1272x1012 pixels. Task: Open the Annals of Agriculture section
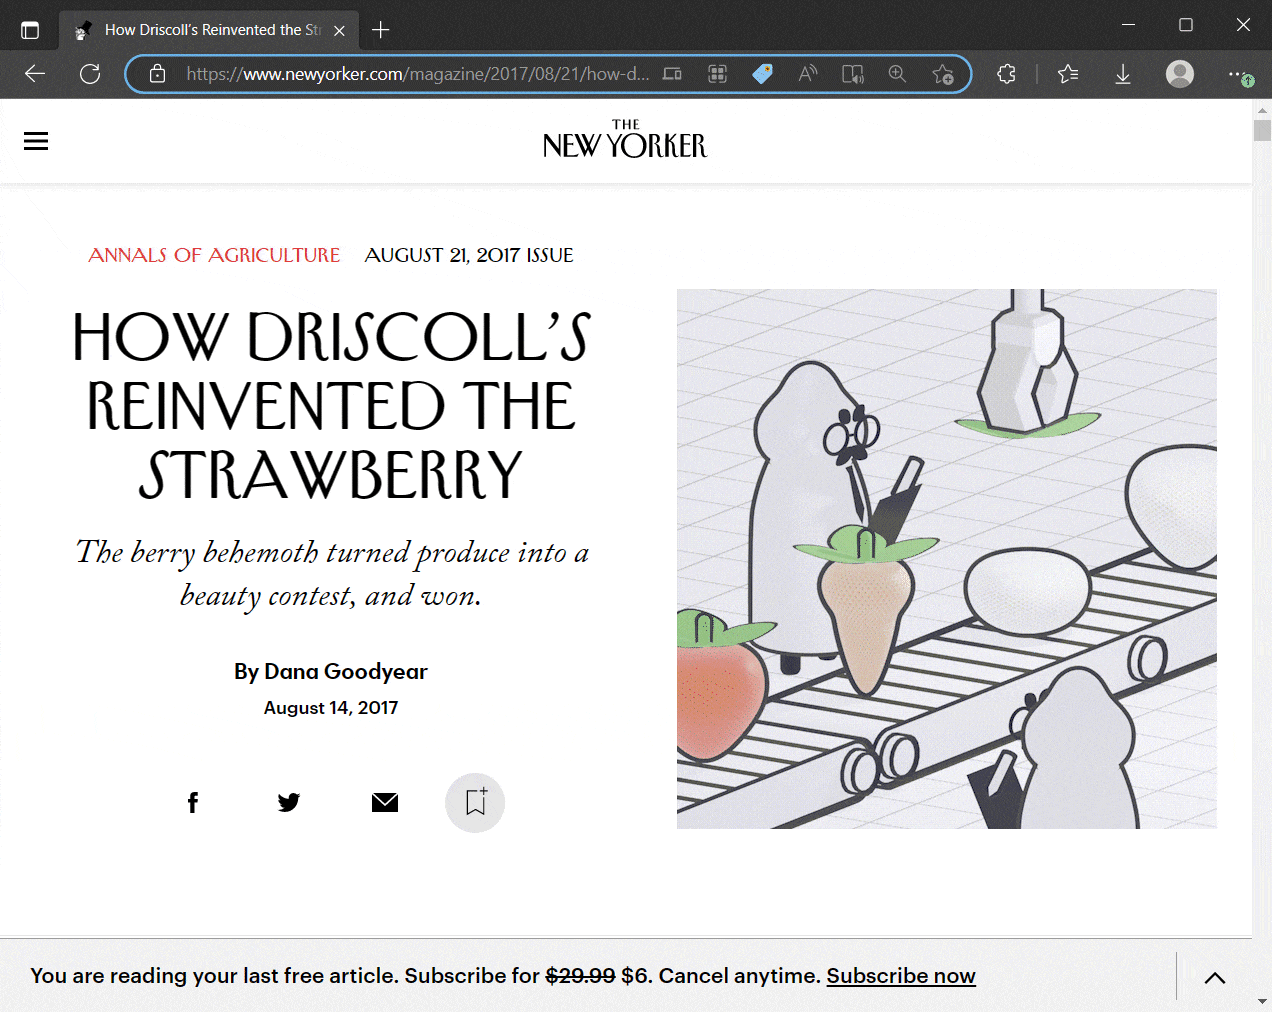[214, 255]
